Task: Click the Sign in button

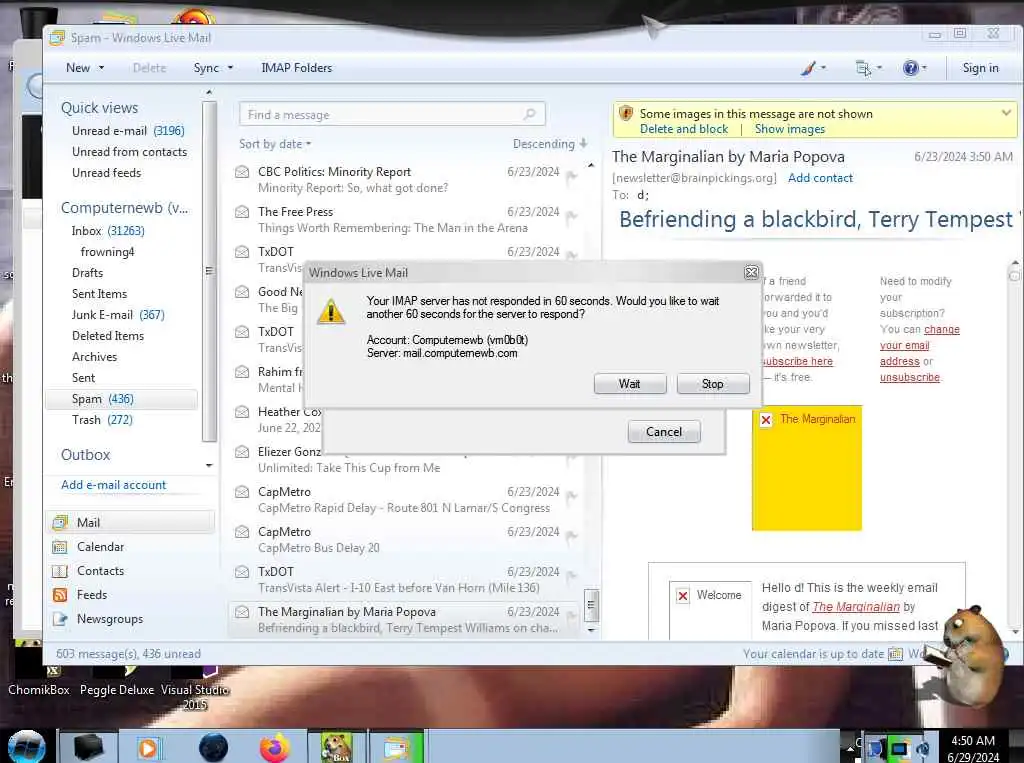Action: pyautogui.click(x=980, y=68)
